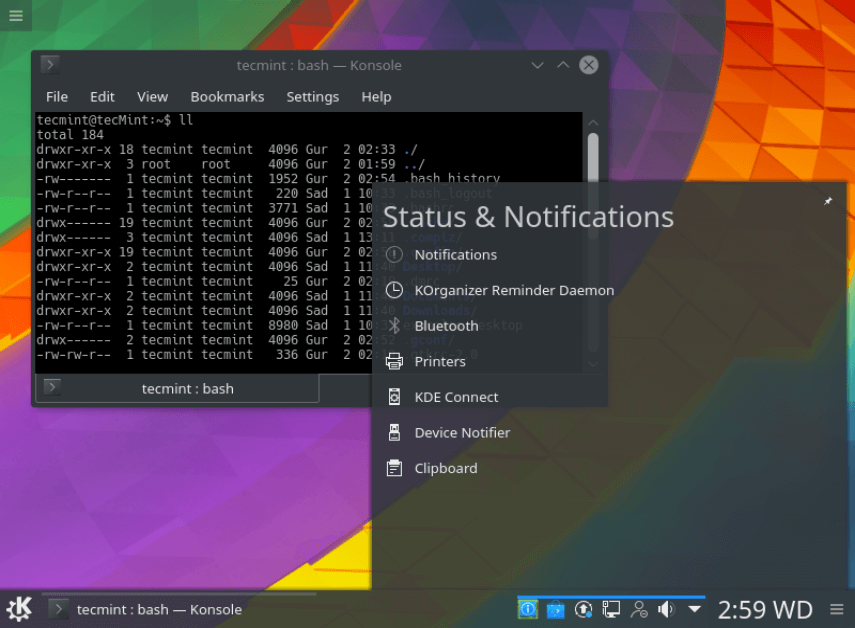Collapse hidden tray icons with the arrow

click(x=694, y=609)
